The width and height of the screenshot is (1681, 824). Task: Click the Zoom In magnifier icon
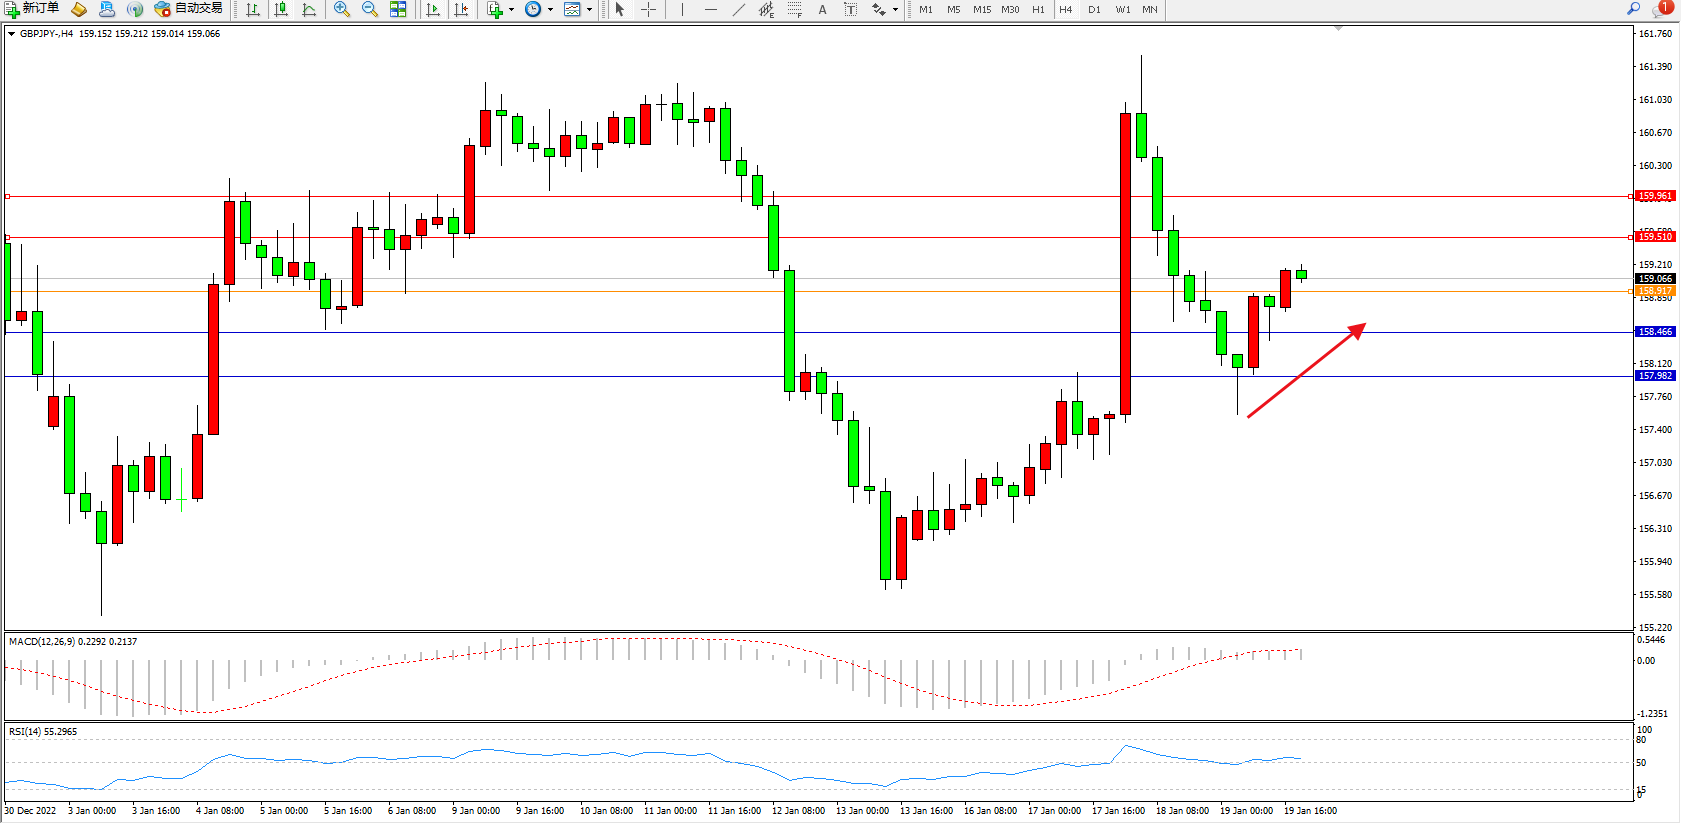[342, 9]
